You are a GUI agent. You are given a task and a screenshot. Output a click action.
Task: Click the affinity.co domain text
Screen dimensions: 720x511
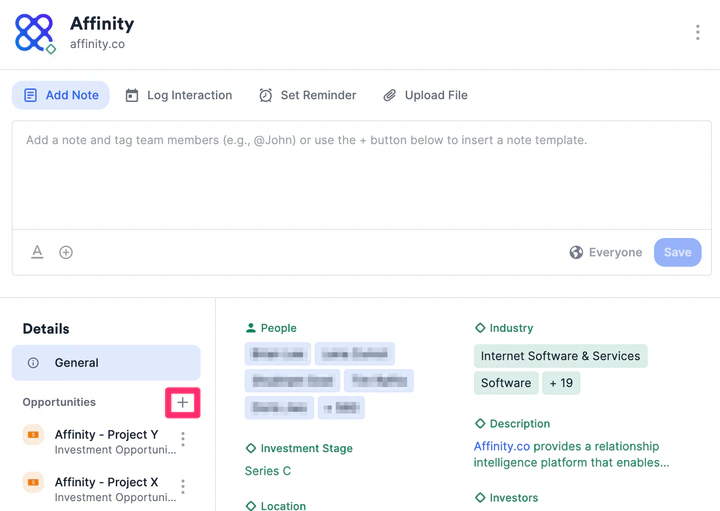(97, 44)
